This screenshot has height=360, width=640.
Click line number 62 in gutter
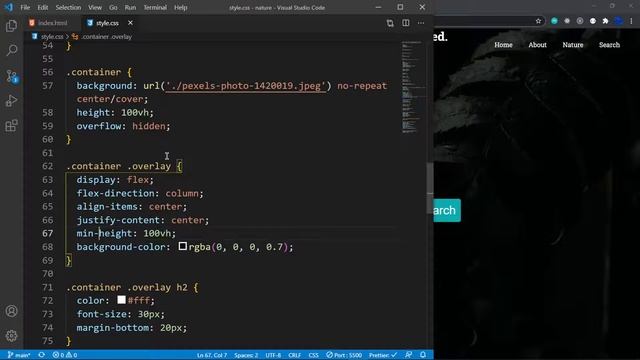coord(47,166)
